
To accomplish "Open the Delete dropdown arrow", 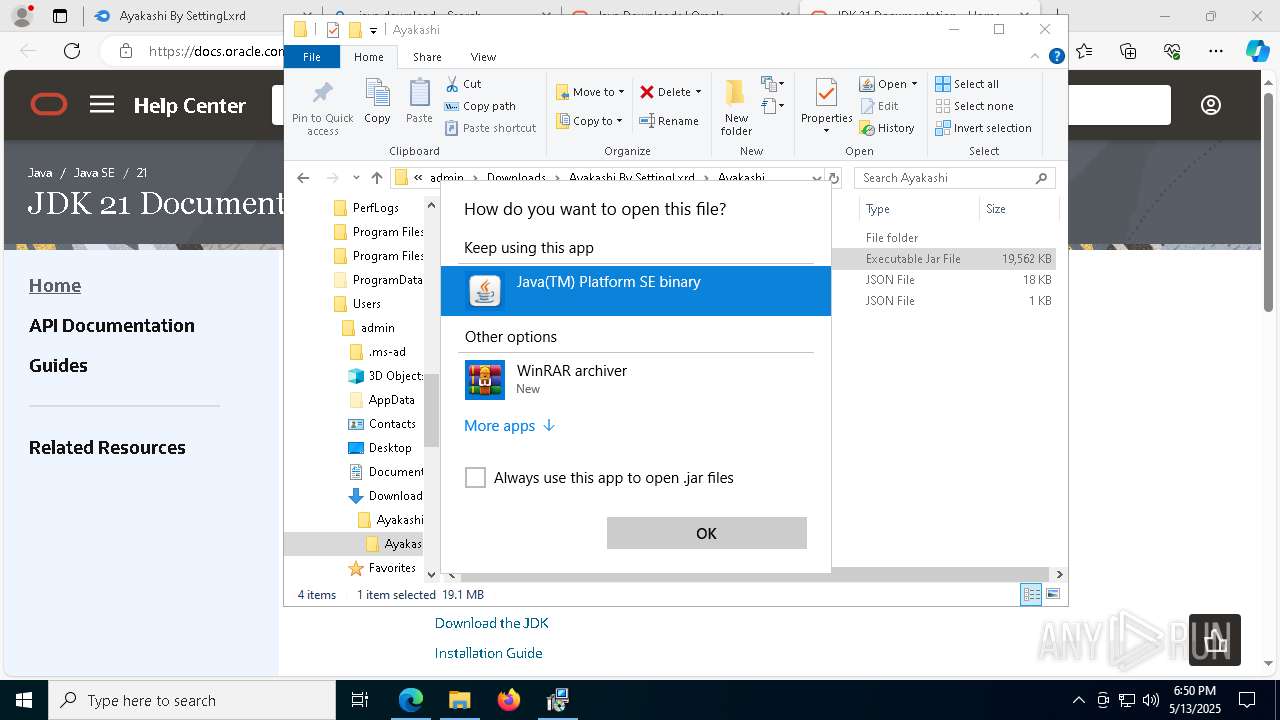I will [698, 92].
